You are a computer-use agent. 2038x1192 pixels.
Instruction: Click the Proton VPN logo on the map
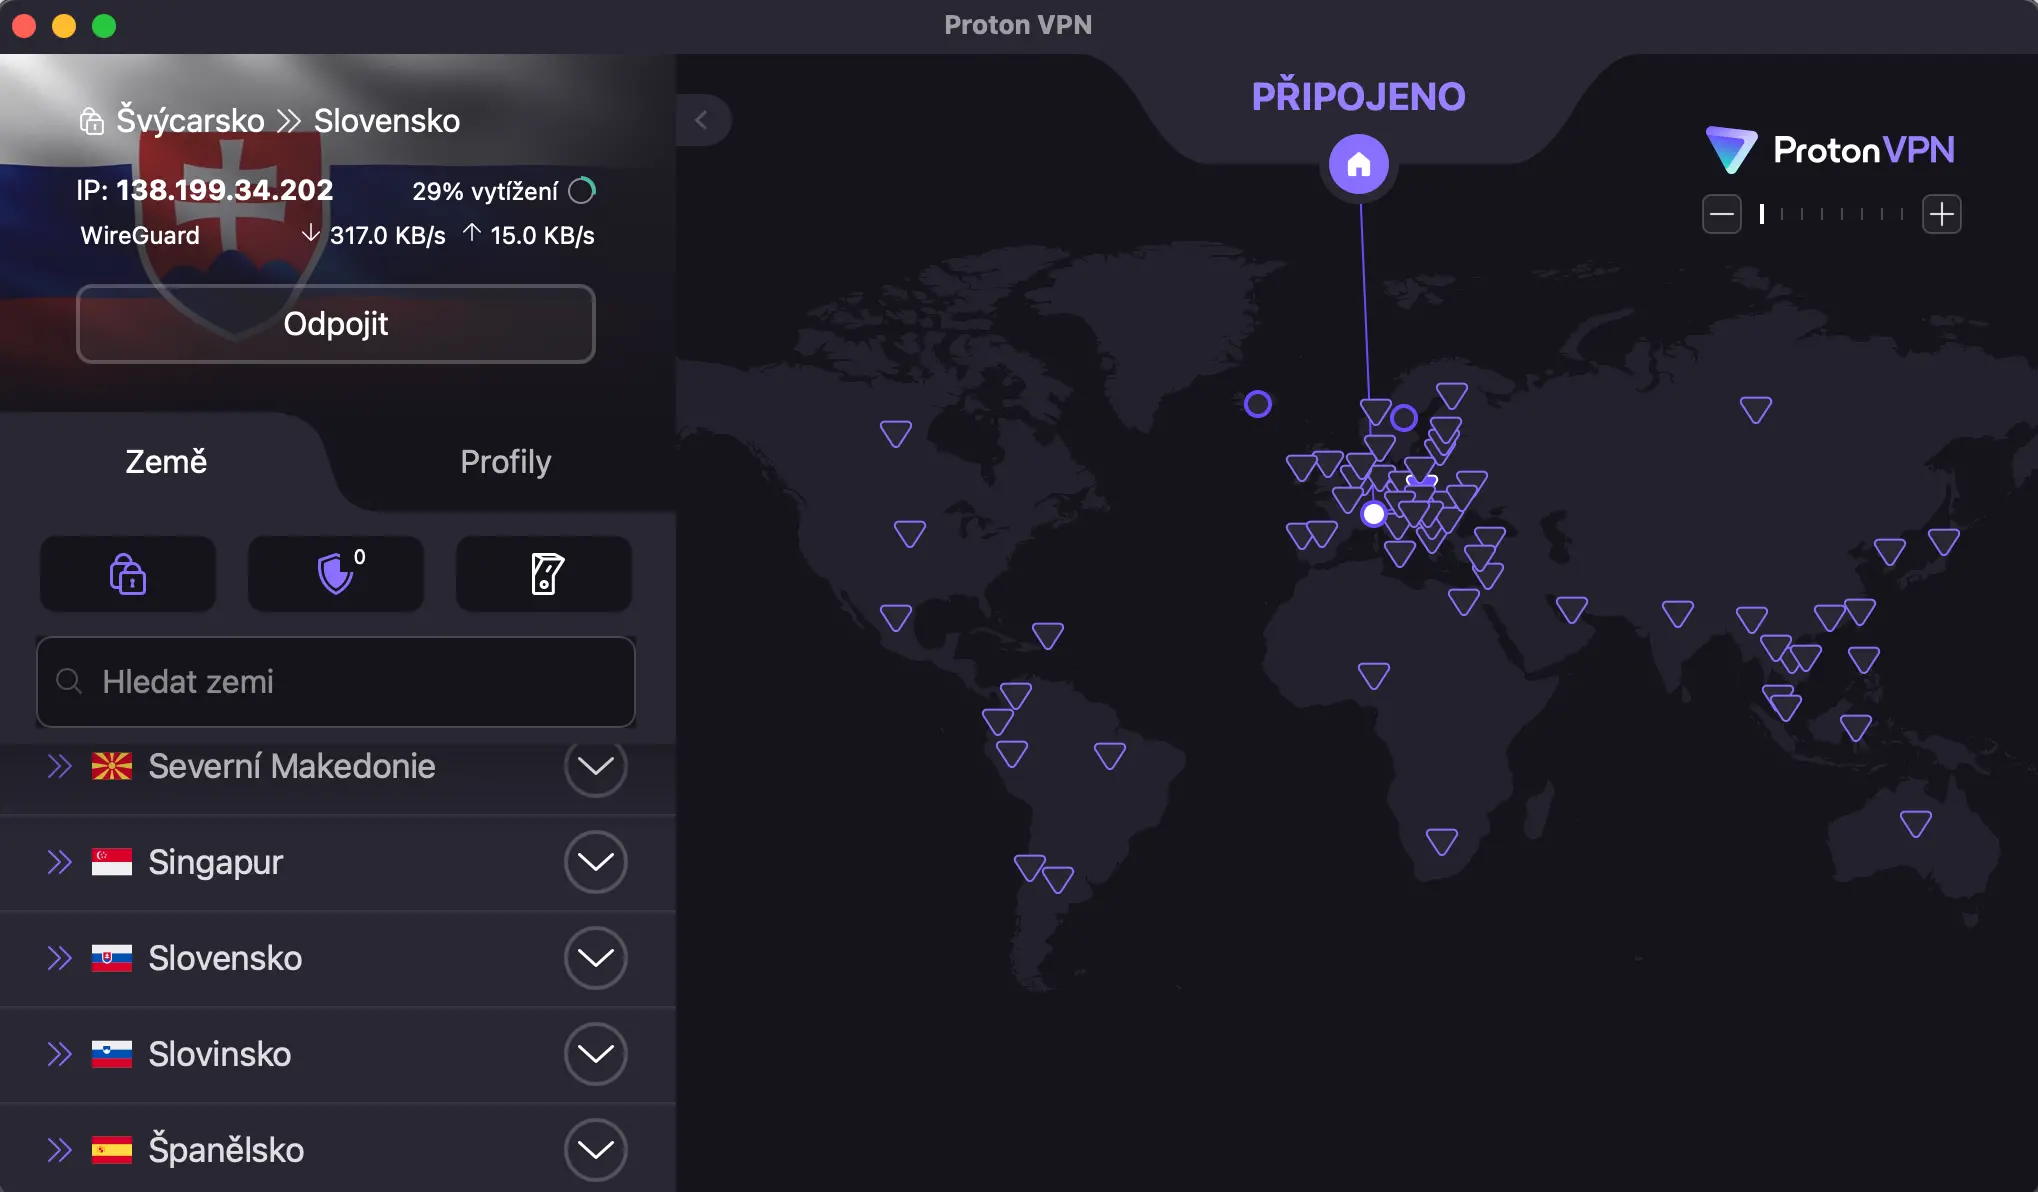click(x=1829, y=148)
